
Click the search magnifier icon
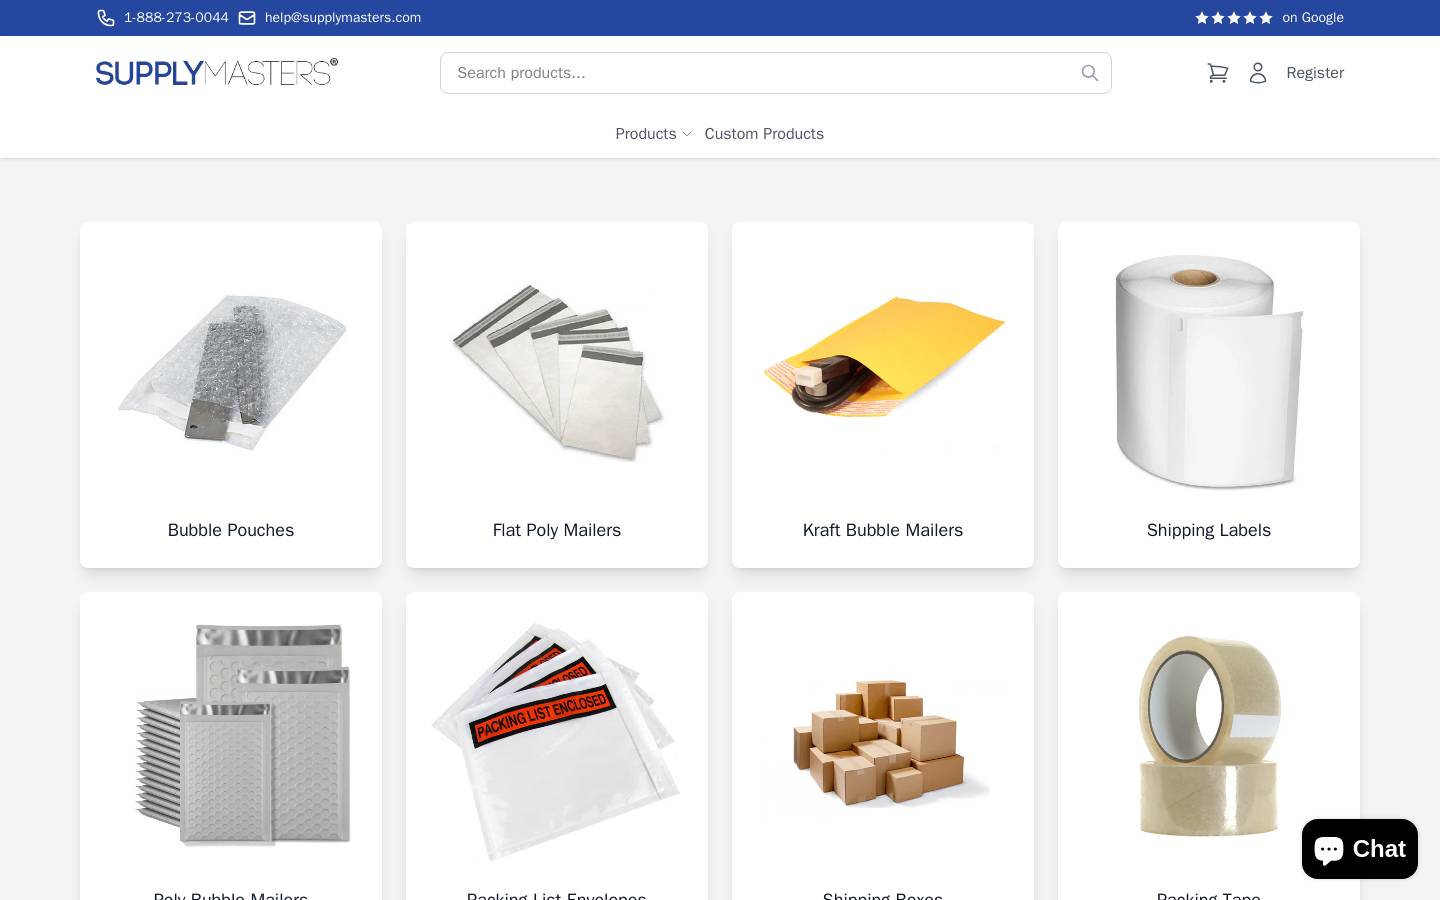tap(1090, 73)
